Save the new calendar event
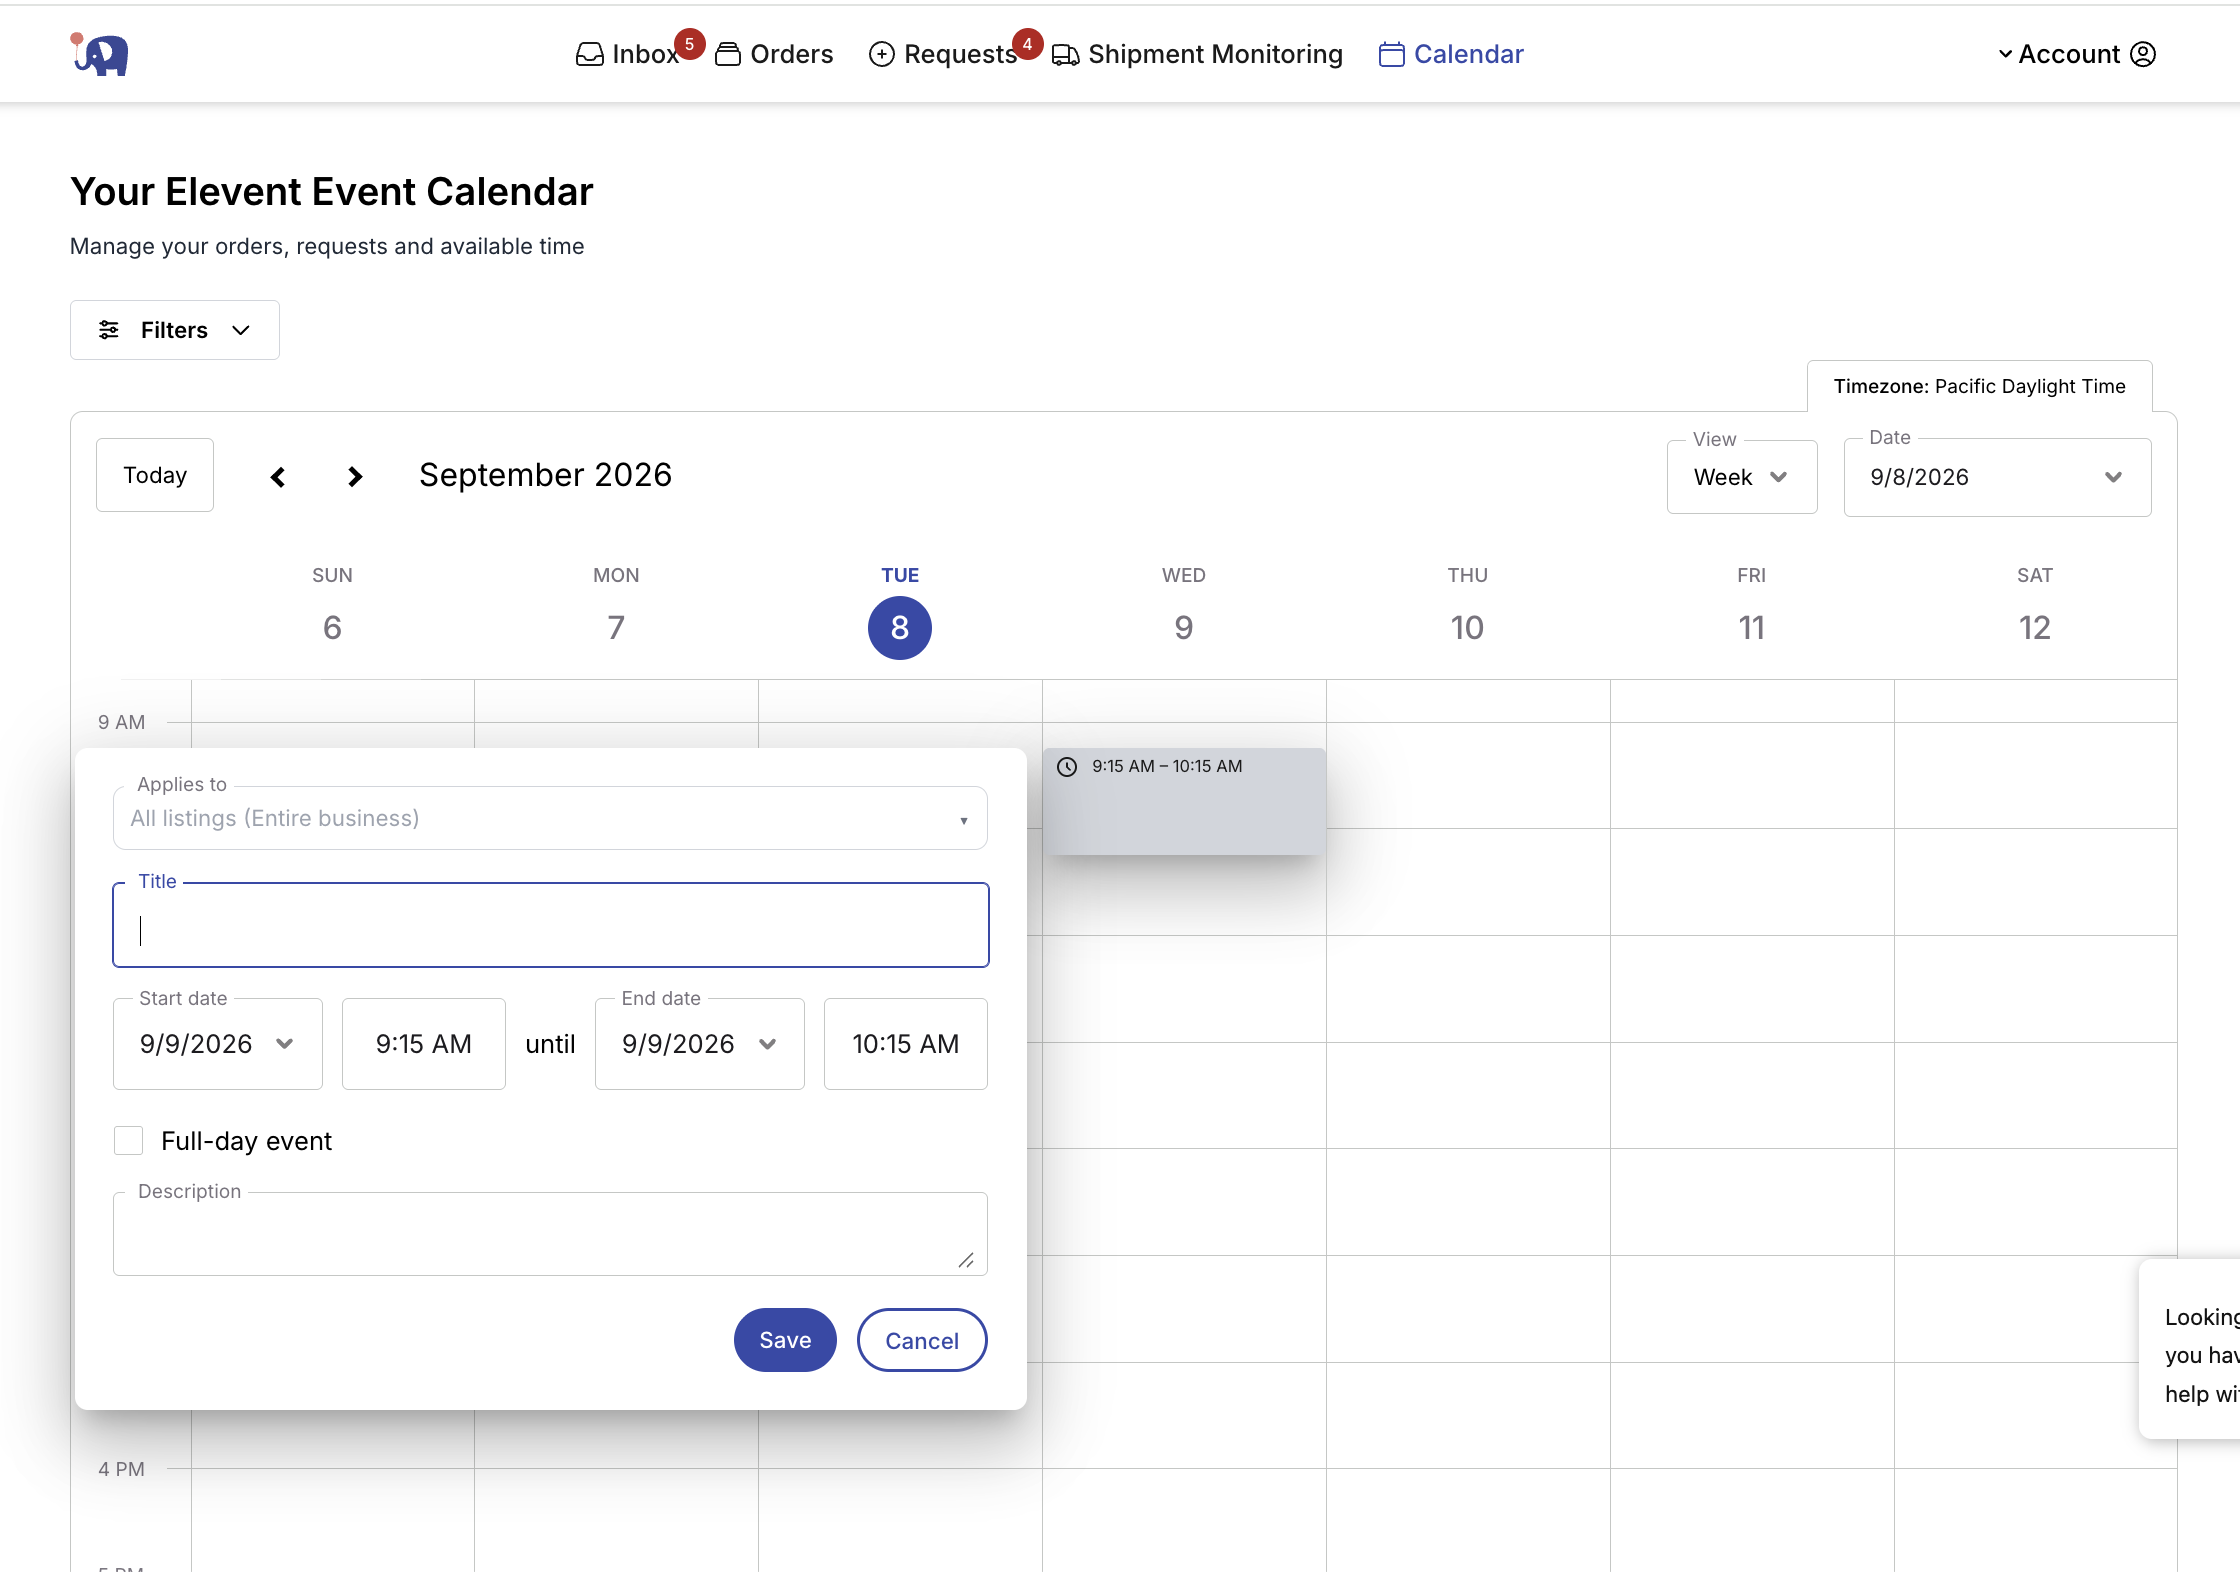The width and height of the screenshot is (2240, 1572). click(785, 1340)
